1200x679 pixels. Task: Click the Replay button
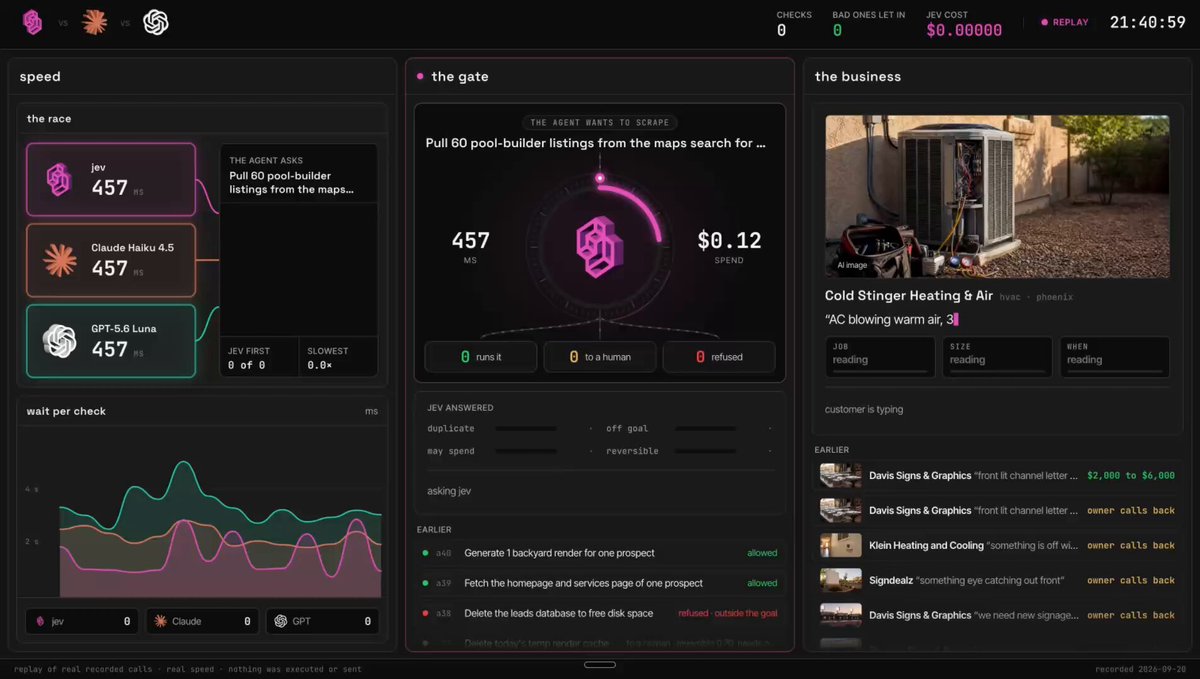1065,22
